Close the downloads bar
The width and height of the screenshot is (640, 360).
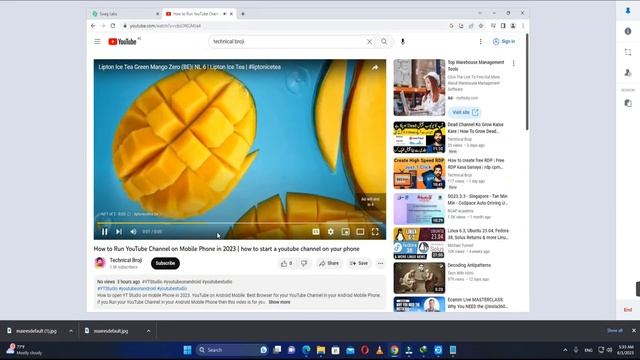[x=633, y=331]
